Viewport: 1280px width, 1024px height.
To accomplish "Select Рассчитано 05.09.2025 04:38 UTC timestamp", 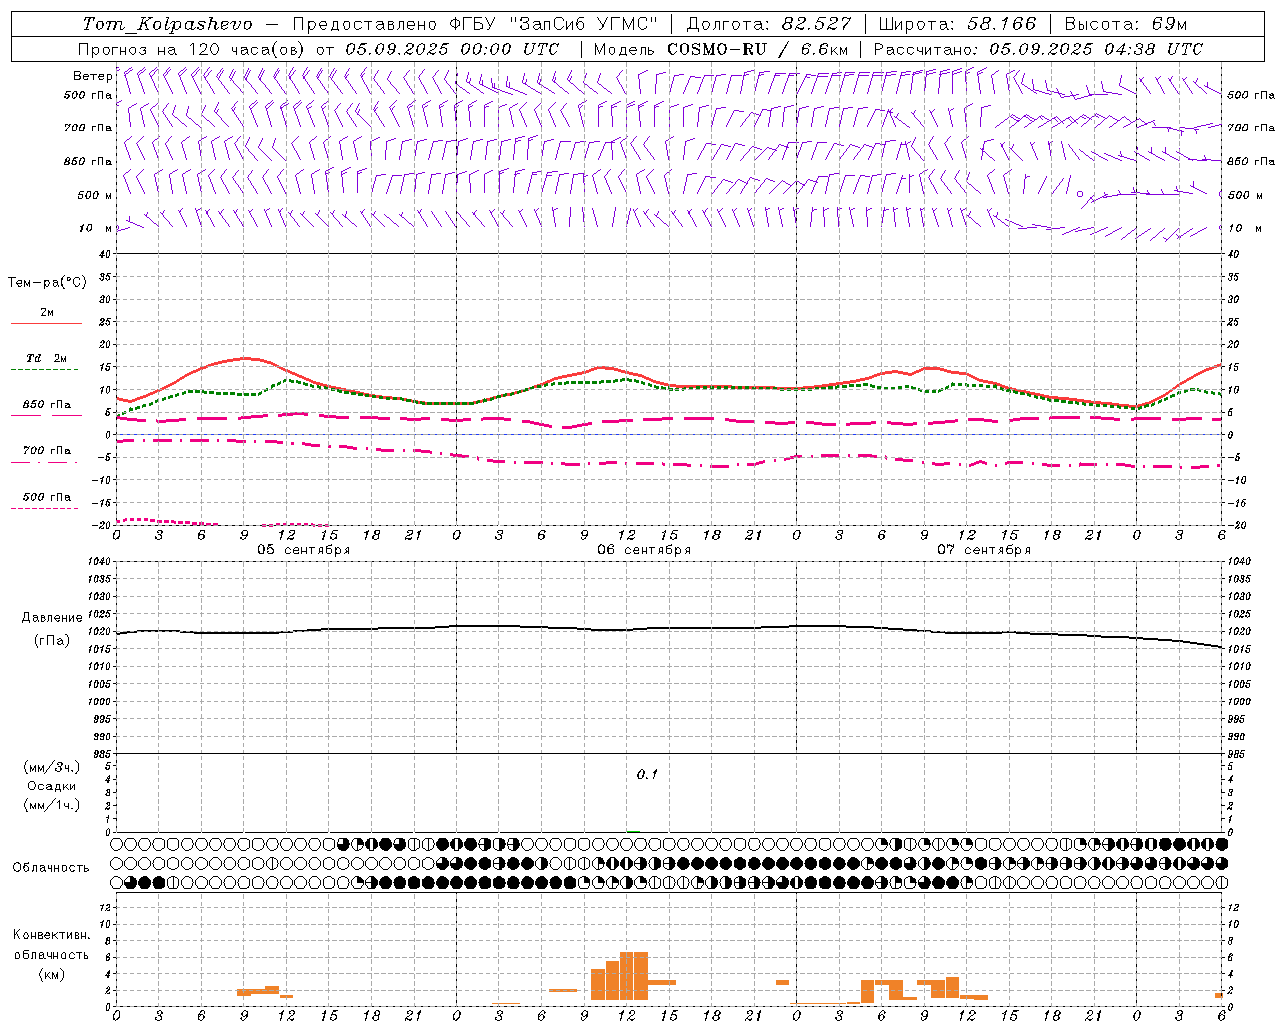I will tap(1038, 49).
